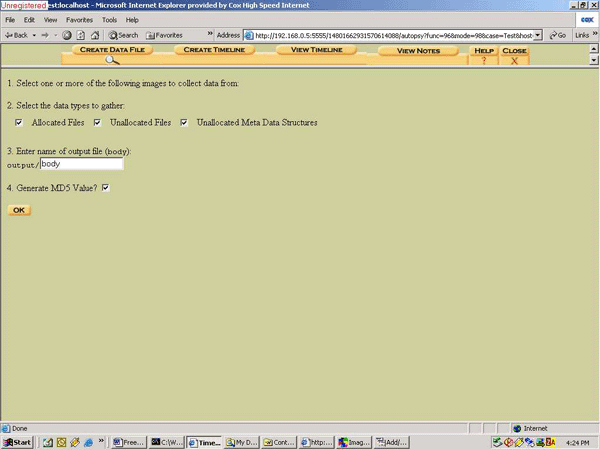Click the Refresh page icon

point(80,35)
